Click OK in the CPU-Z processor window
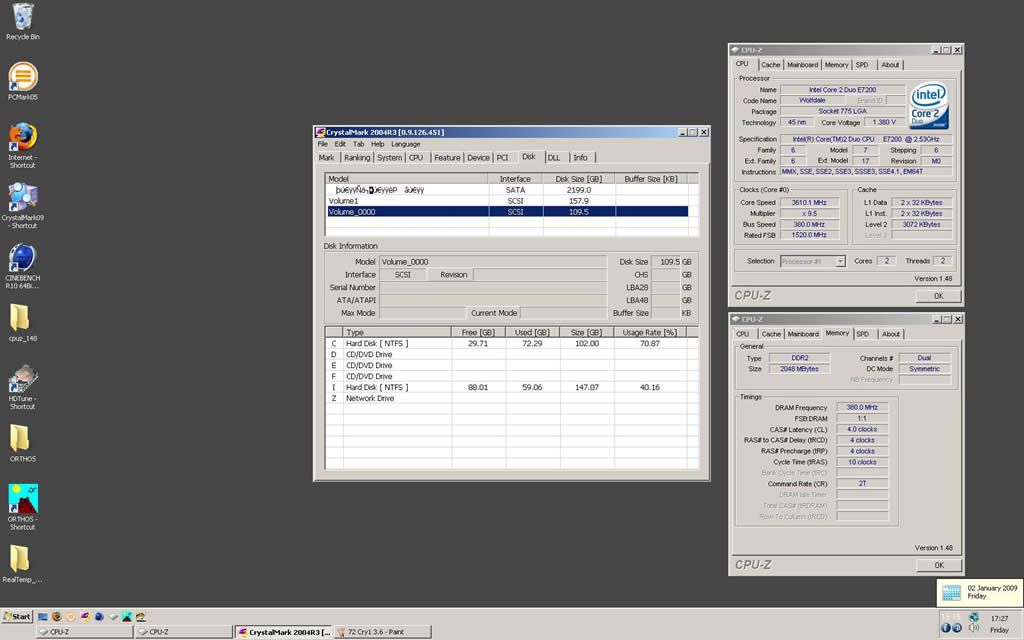 click(938, 296)
